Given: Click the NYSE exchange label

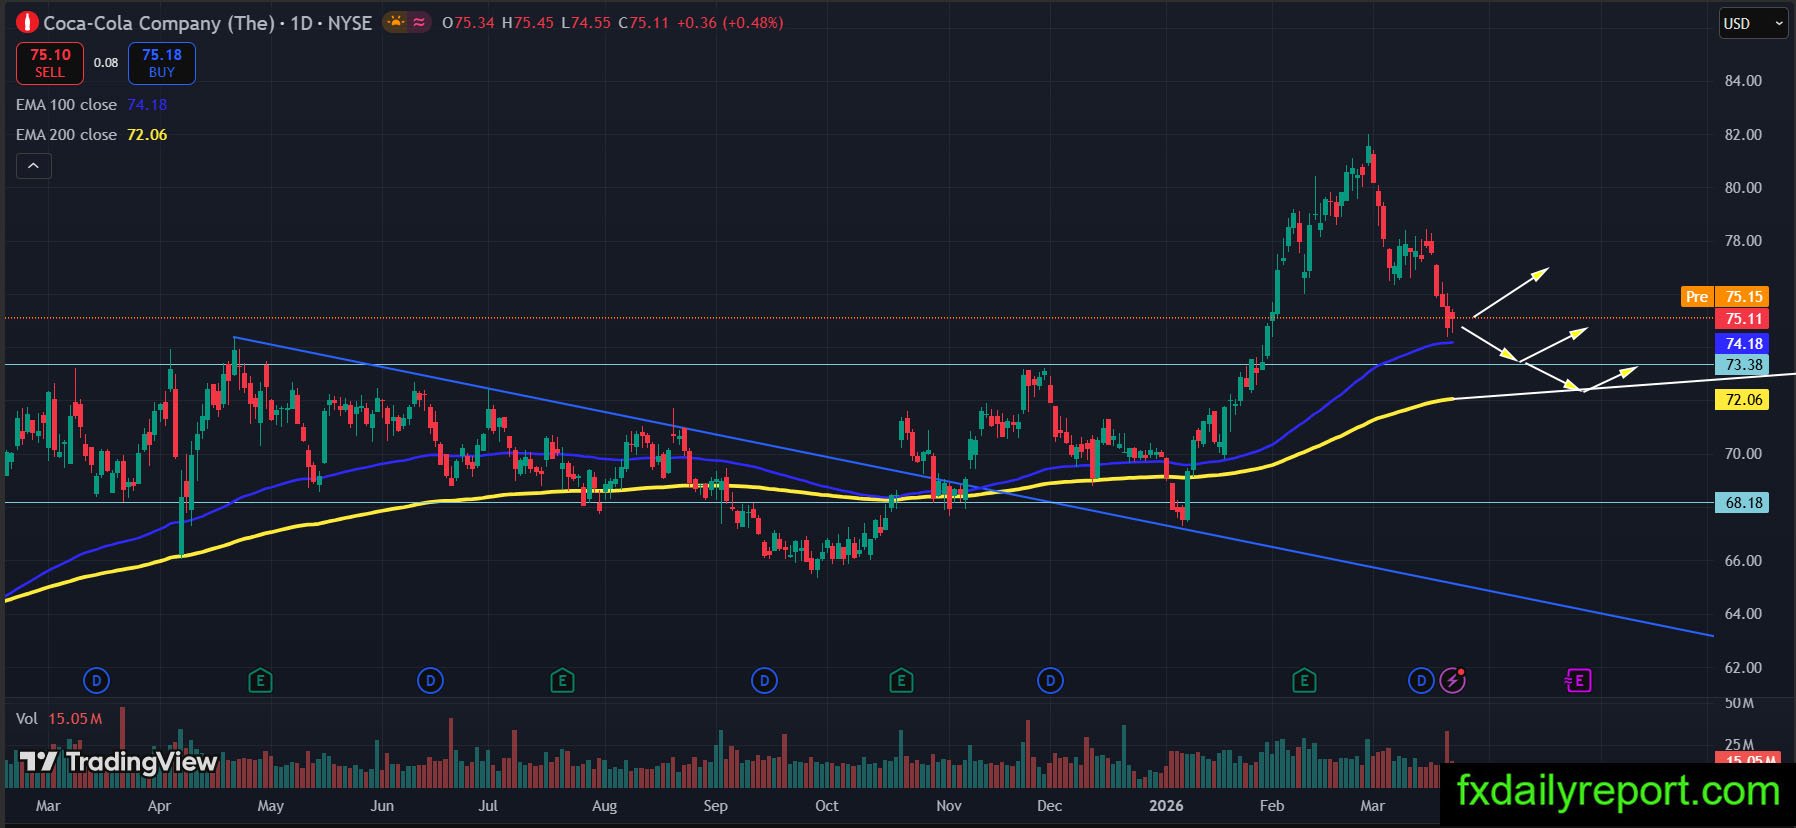Looking at the screenshot, I should point(350,22).
